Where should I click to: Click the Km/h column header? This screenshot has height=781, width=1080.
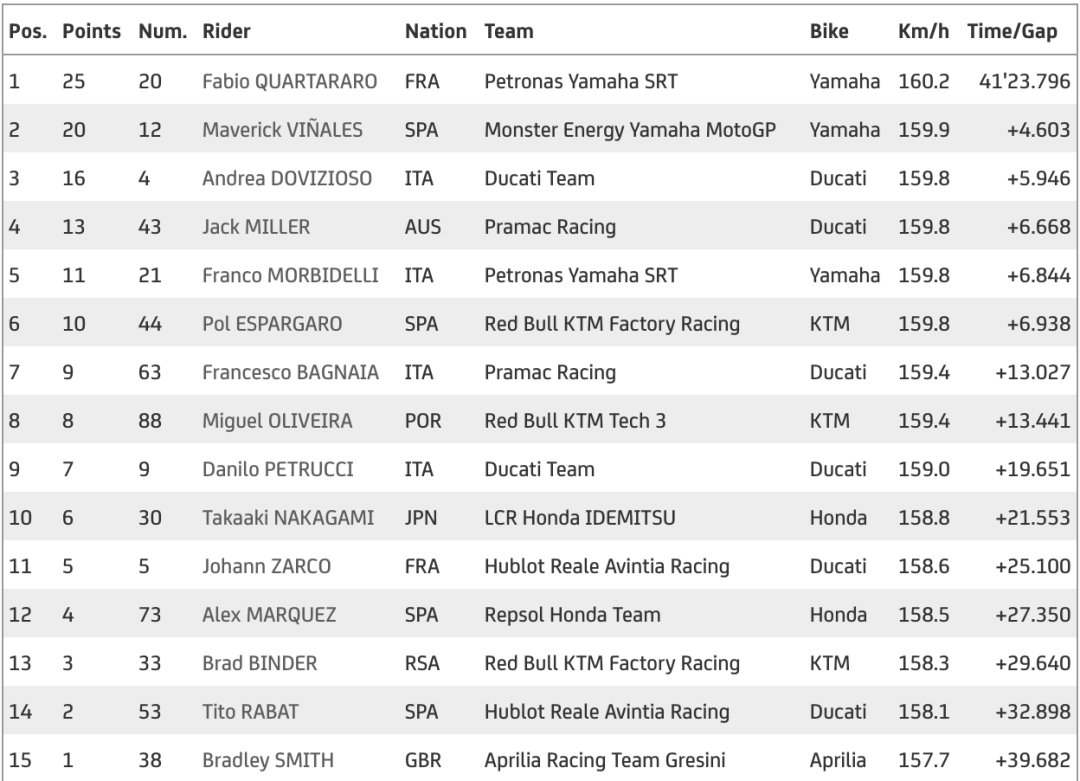[922, 32]
